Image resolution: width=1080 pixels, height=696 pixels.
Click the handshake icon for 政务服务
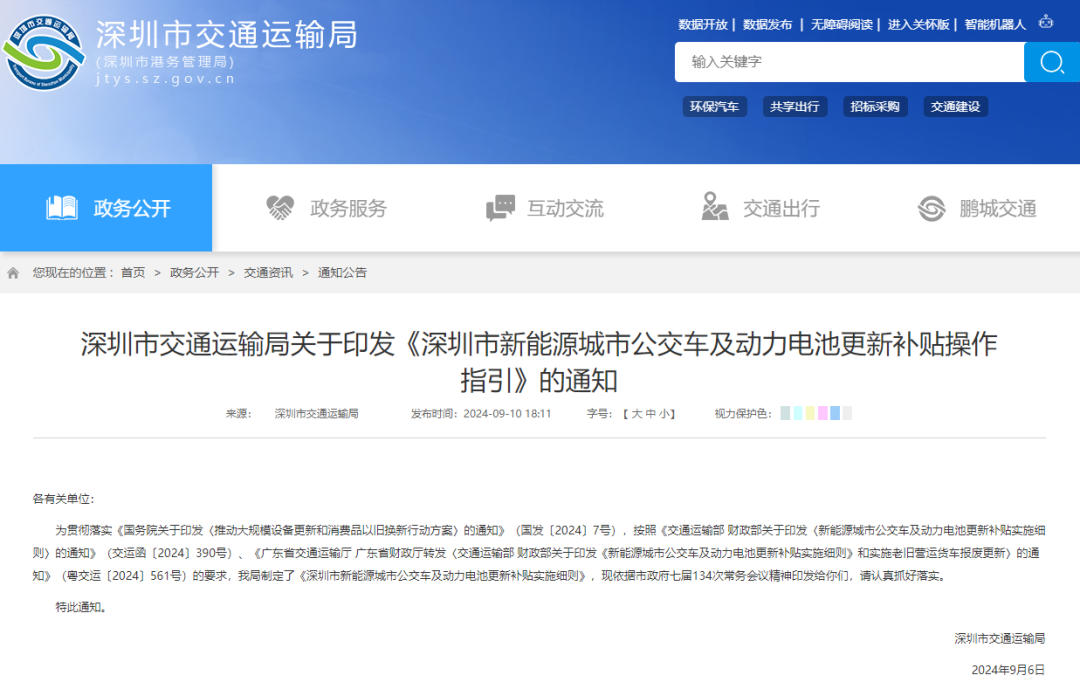coord(280,207)
